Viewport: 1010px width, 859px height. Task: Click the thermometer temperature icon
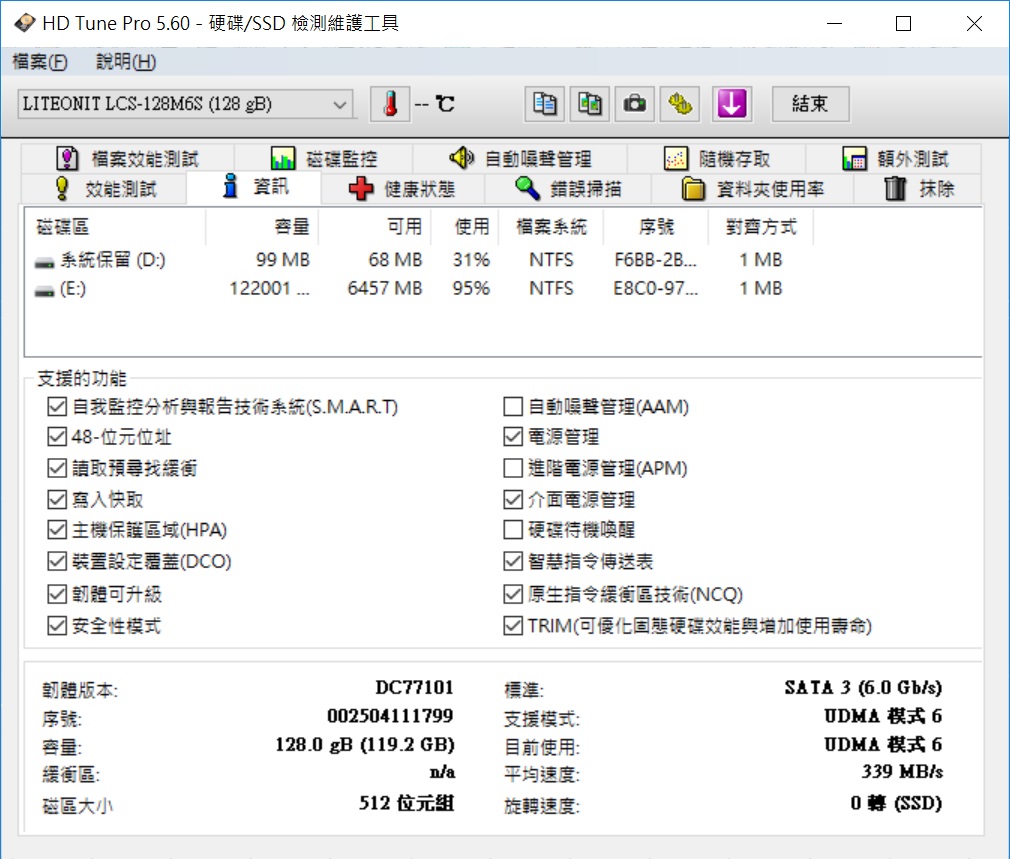coord(390,104)
